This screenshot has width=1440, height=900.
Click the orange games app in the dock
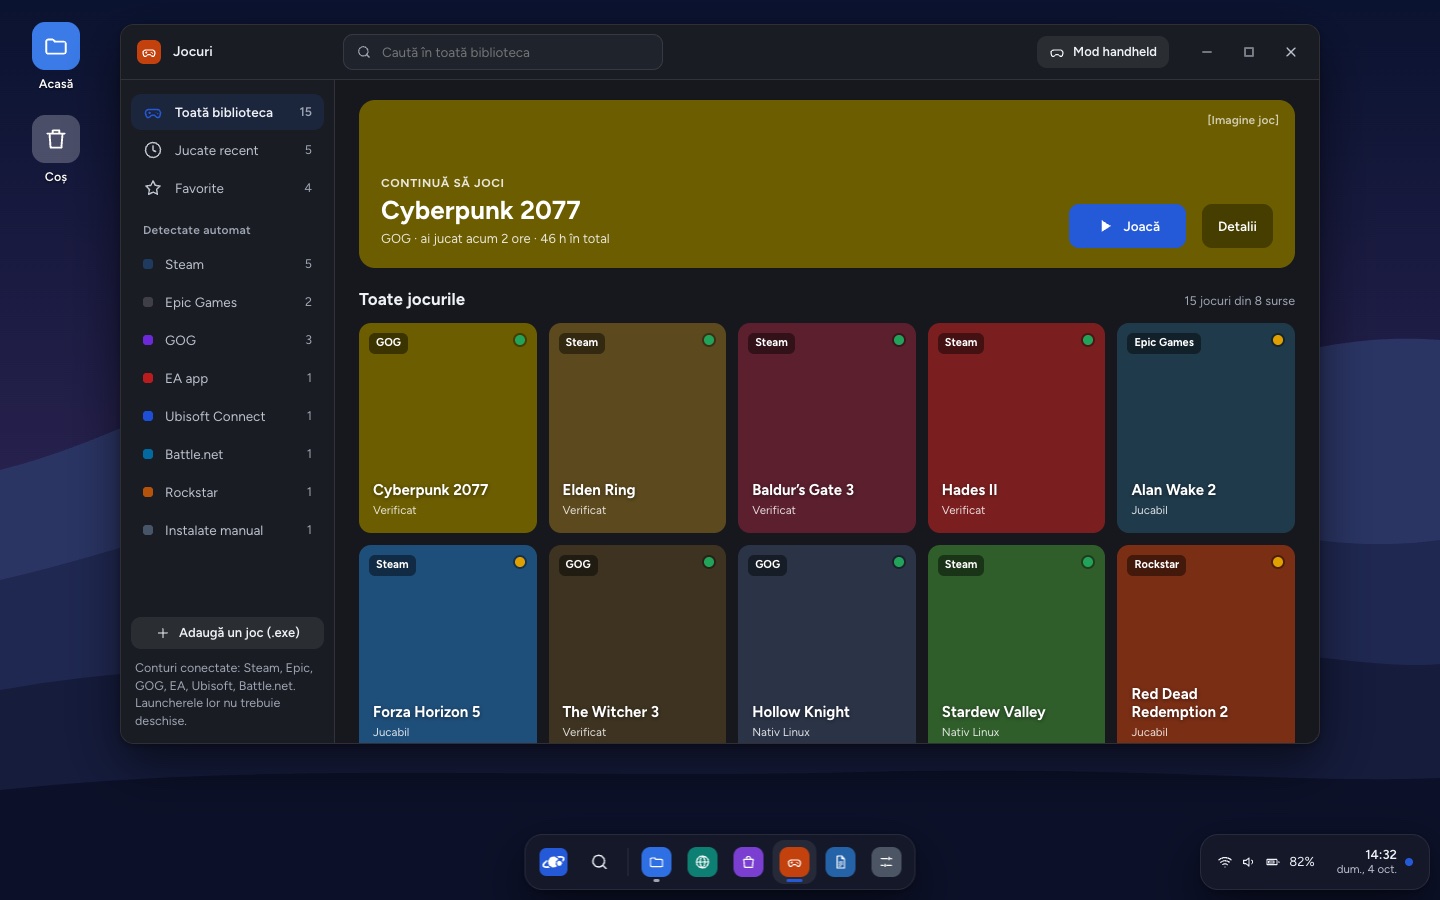point(795,862)
